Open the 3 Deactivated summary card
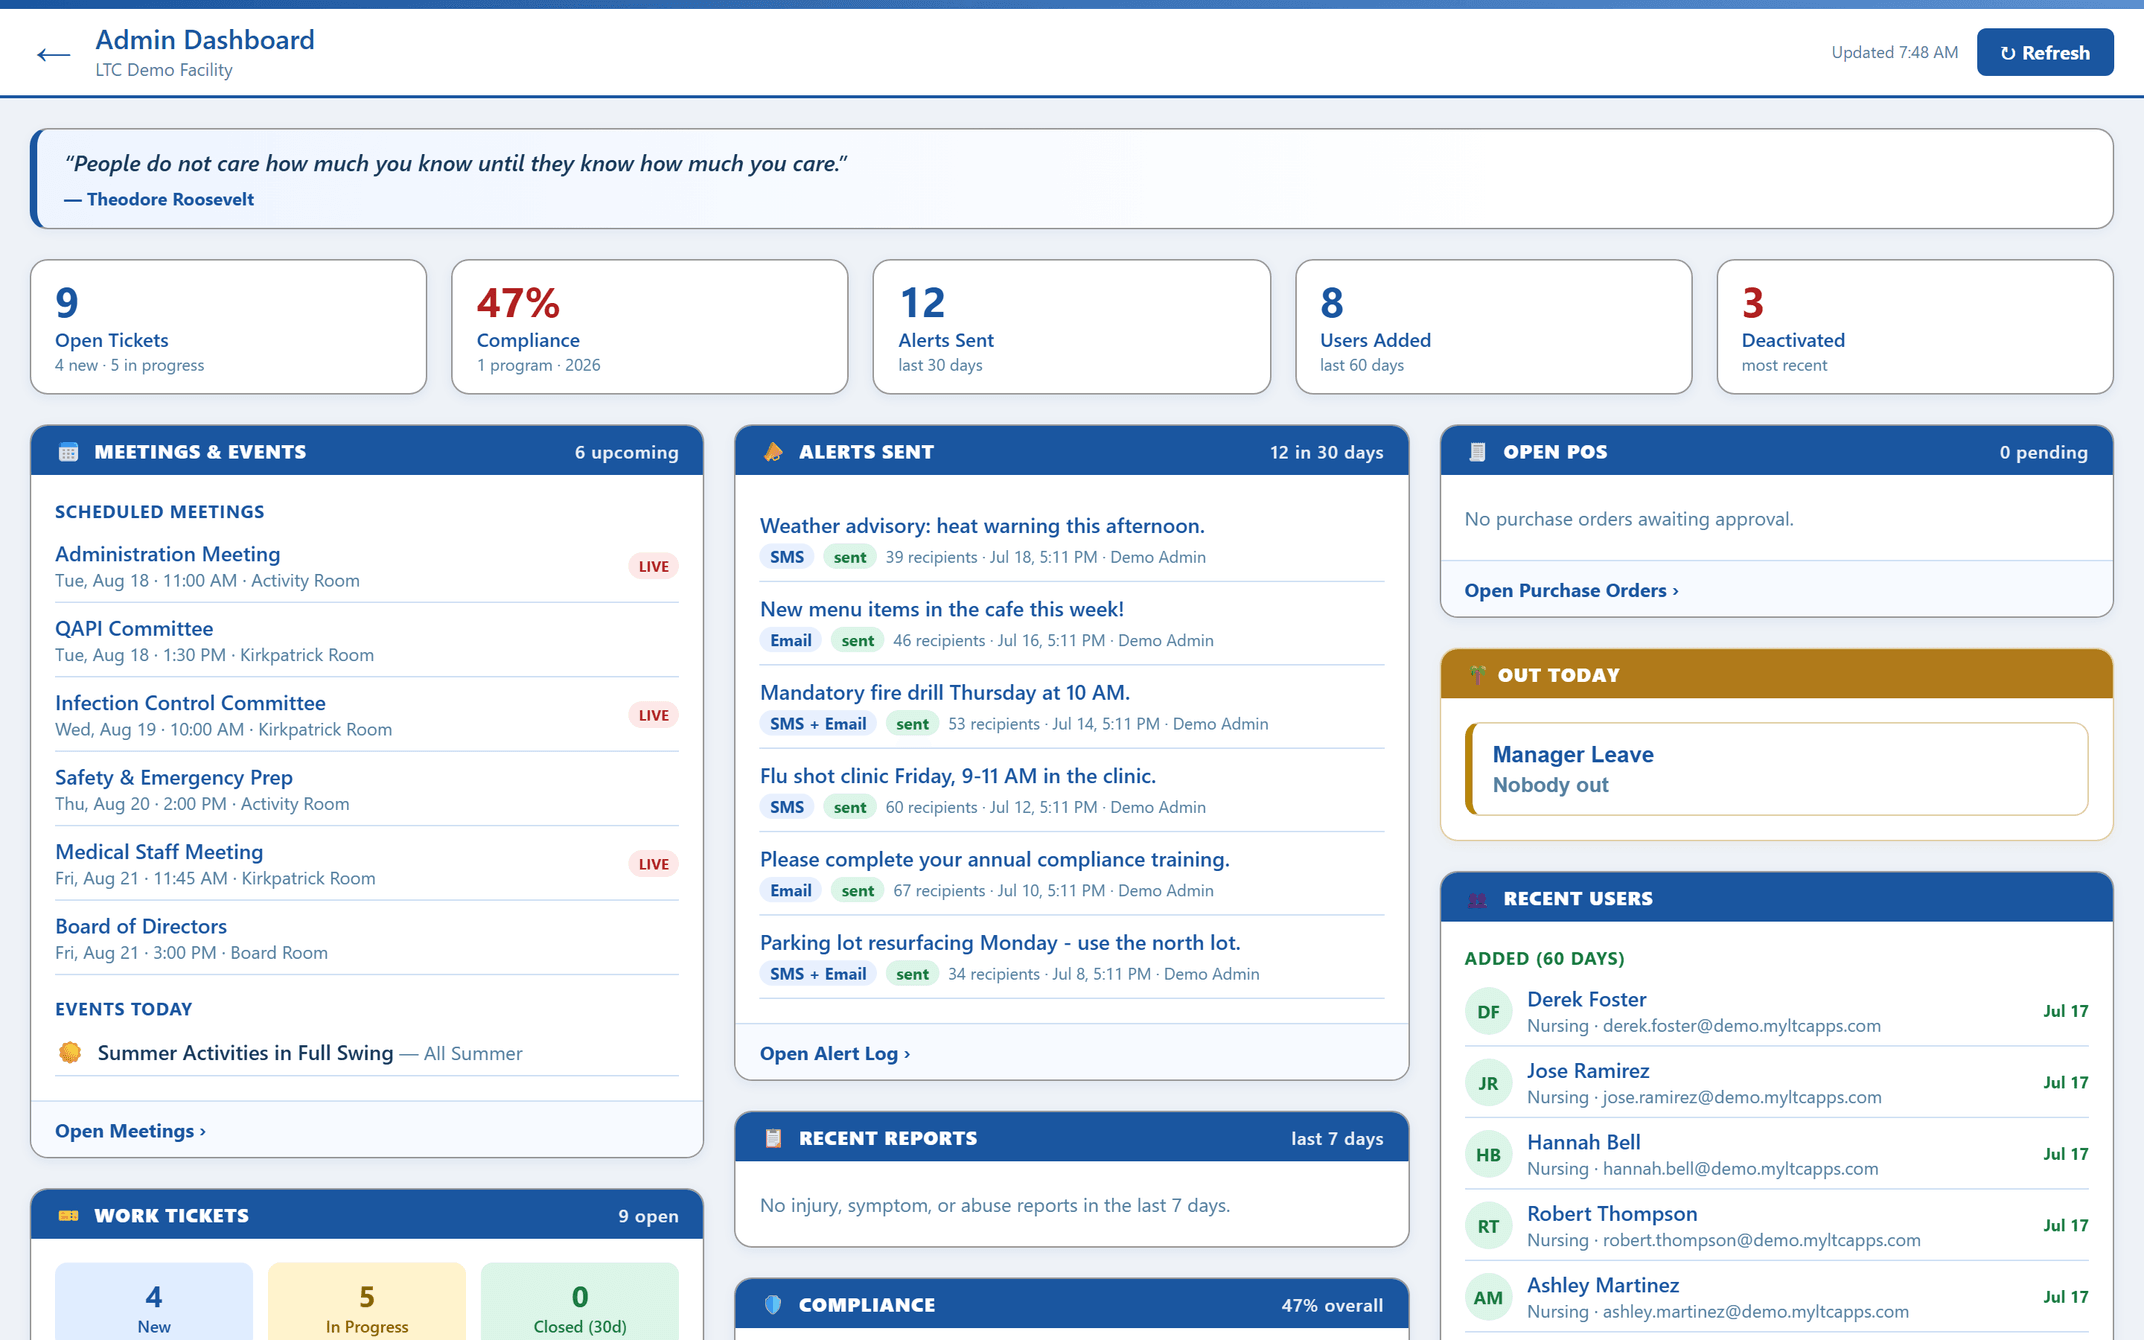This screenshot has width=2144, height=1340. click(x=1915, y=327)
